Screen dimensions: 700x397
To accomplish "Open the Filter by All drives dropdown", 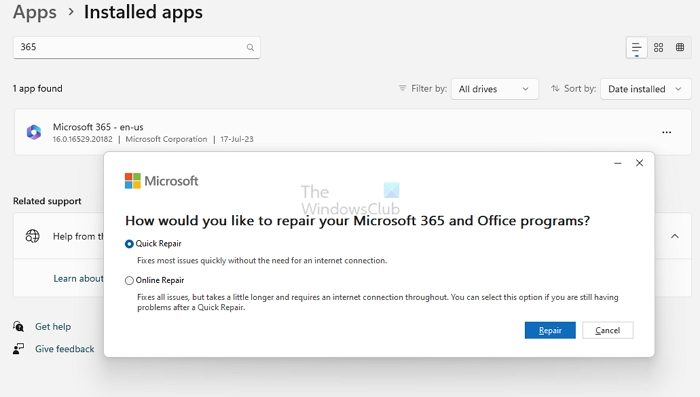I will click(x=494, y=89).
